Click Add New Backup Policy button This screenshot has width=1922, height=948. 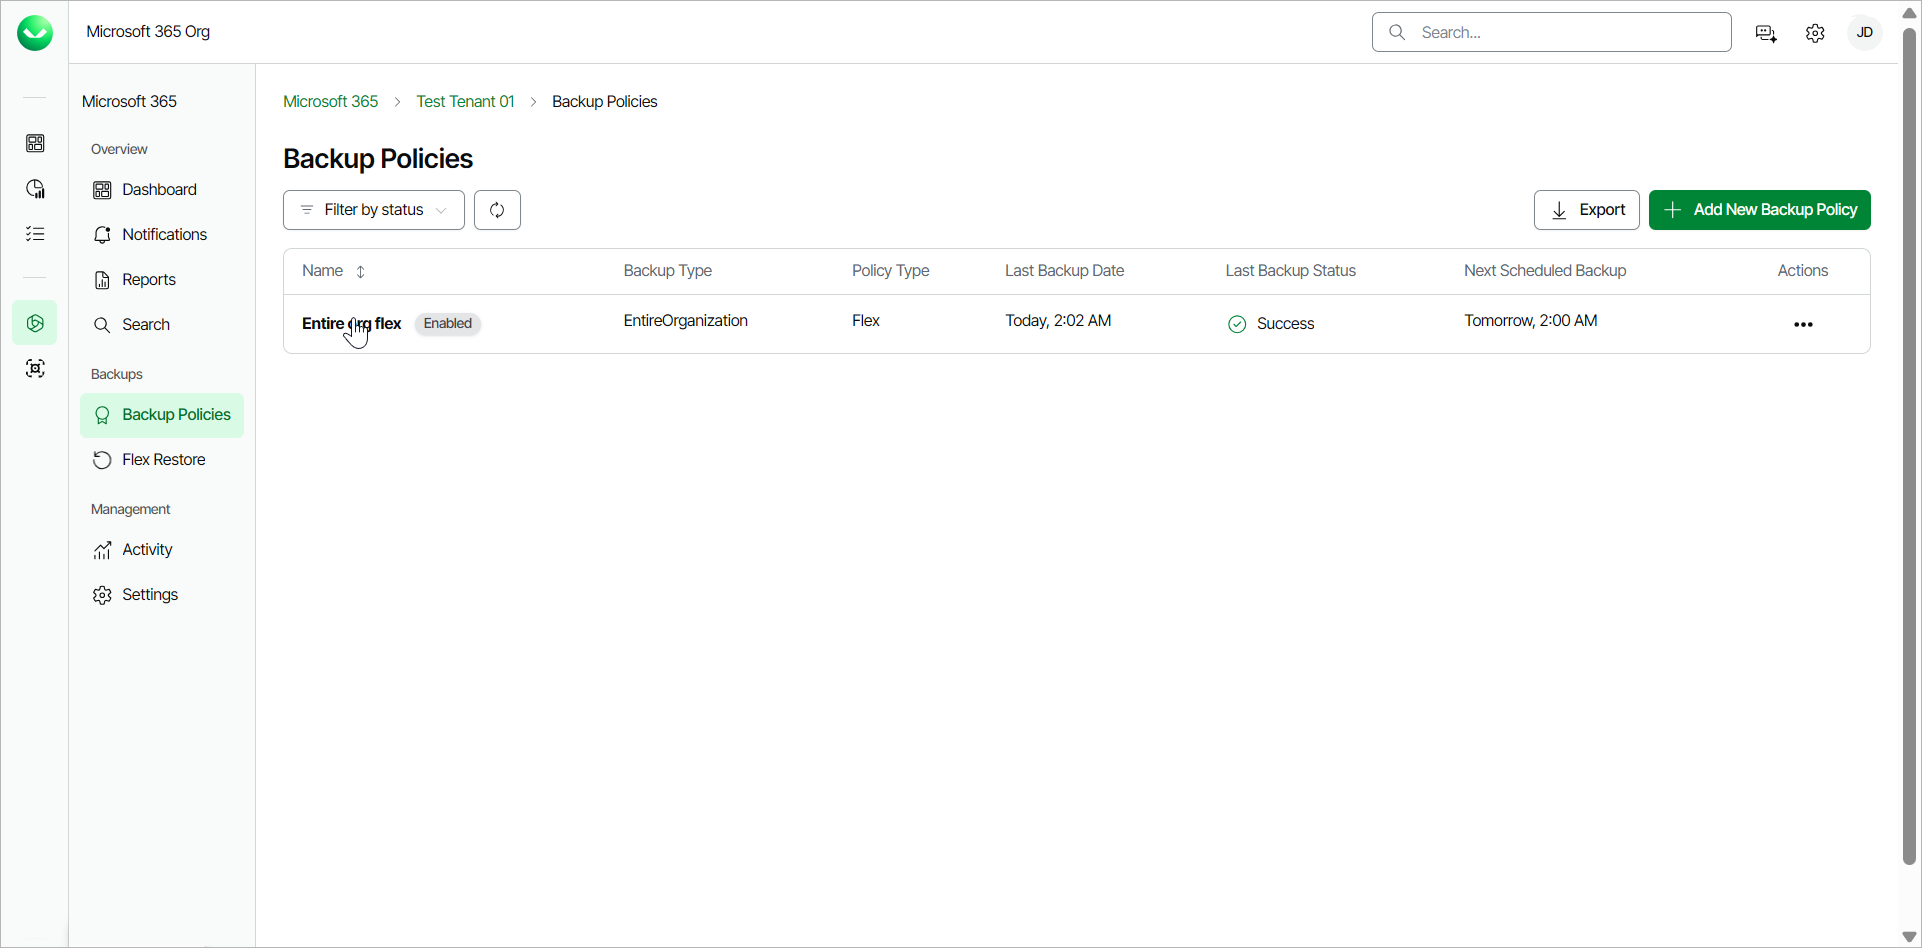coord(1760,210)
